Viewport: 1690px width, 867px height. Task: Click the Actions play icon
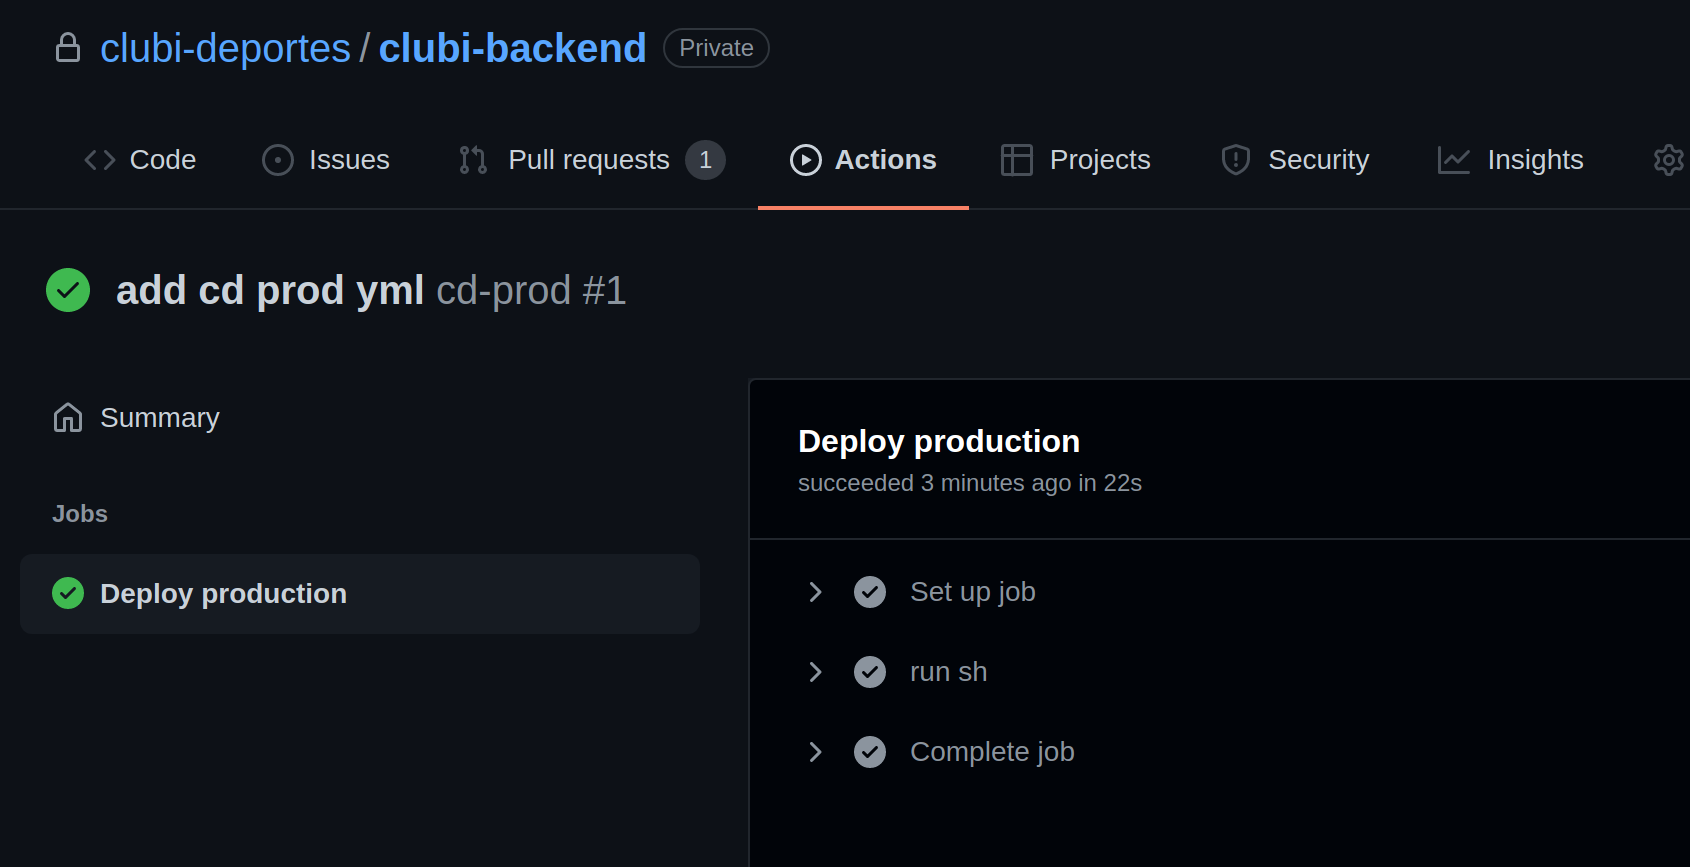(x=805, y=160)
